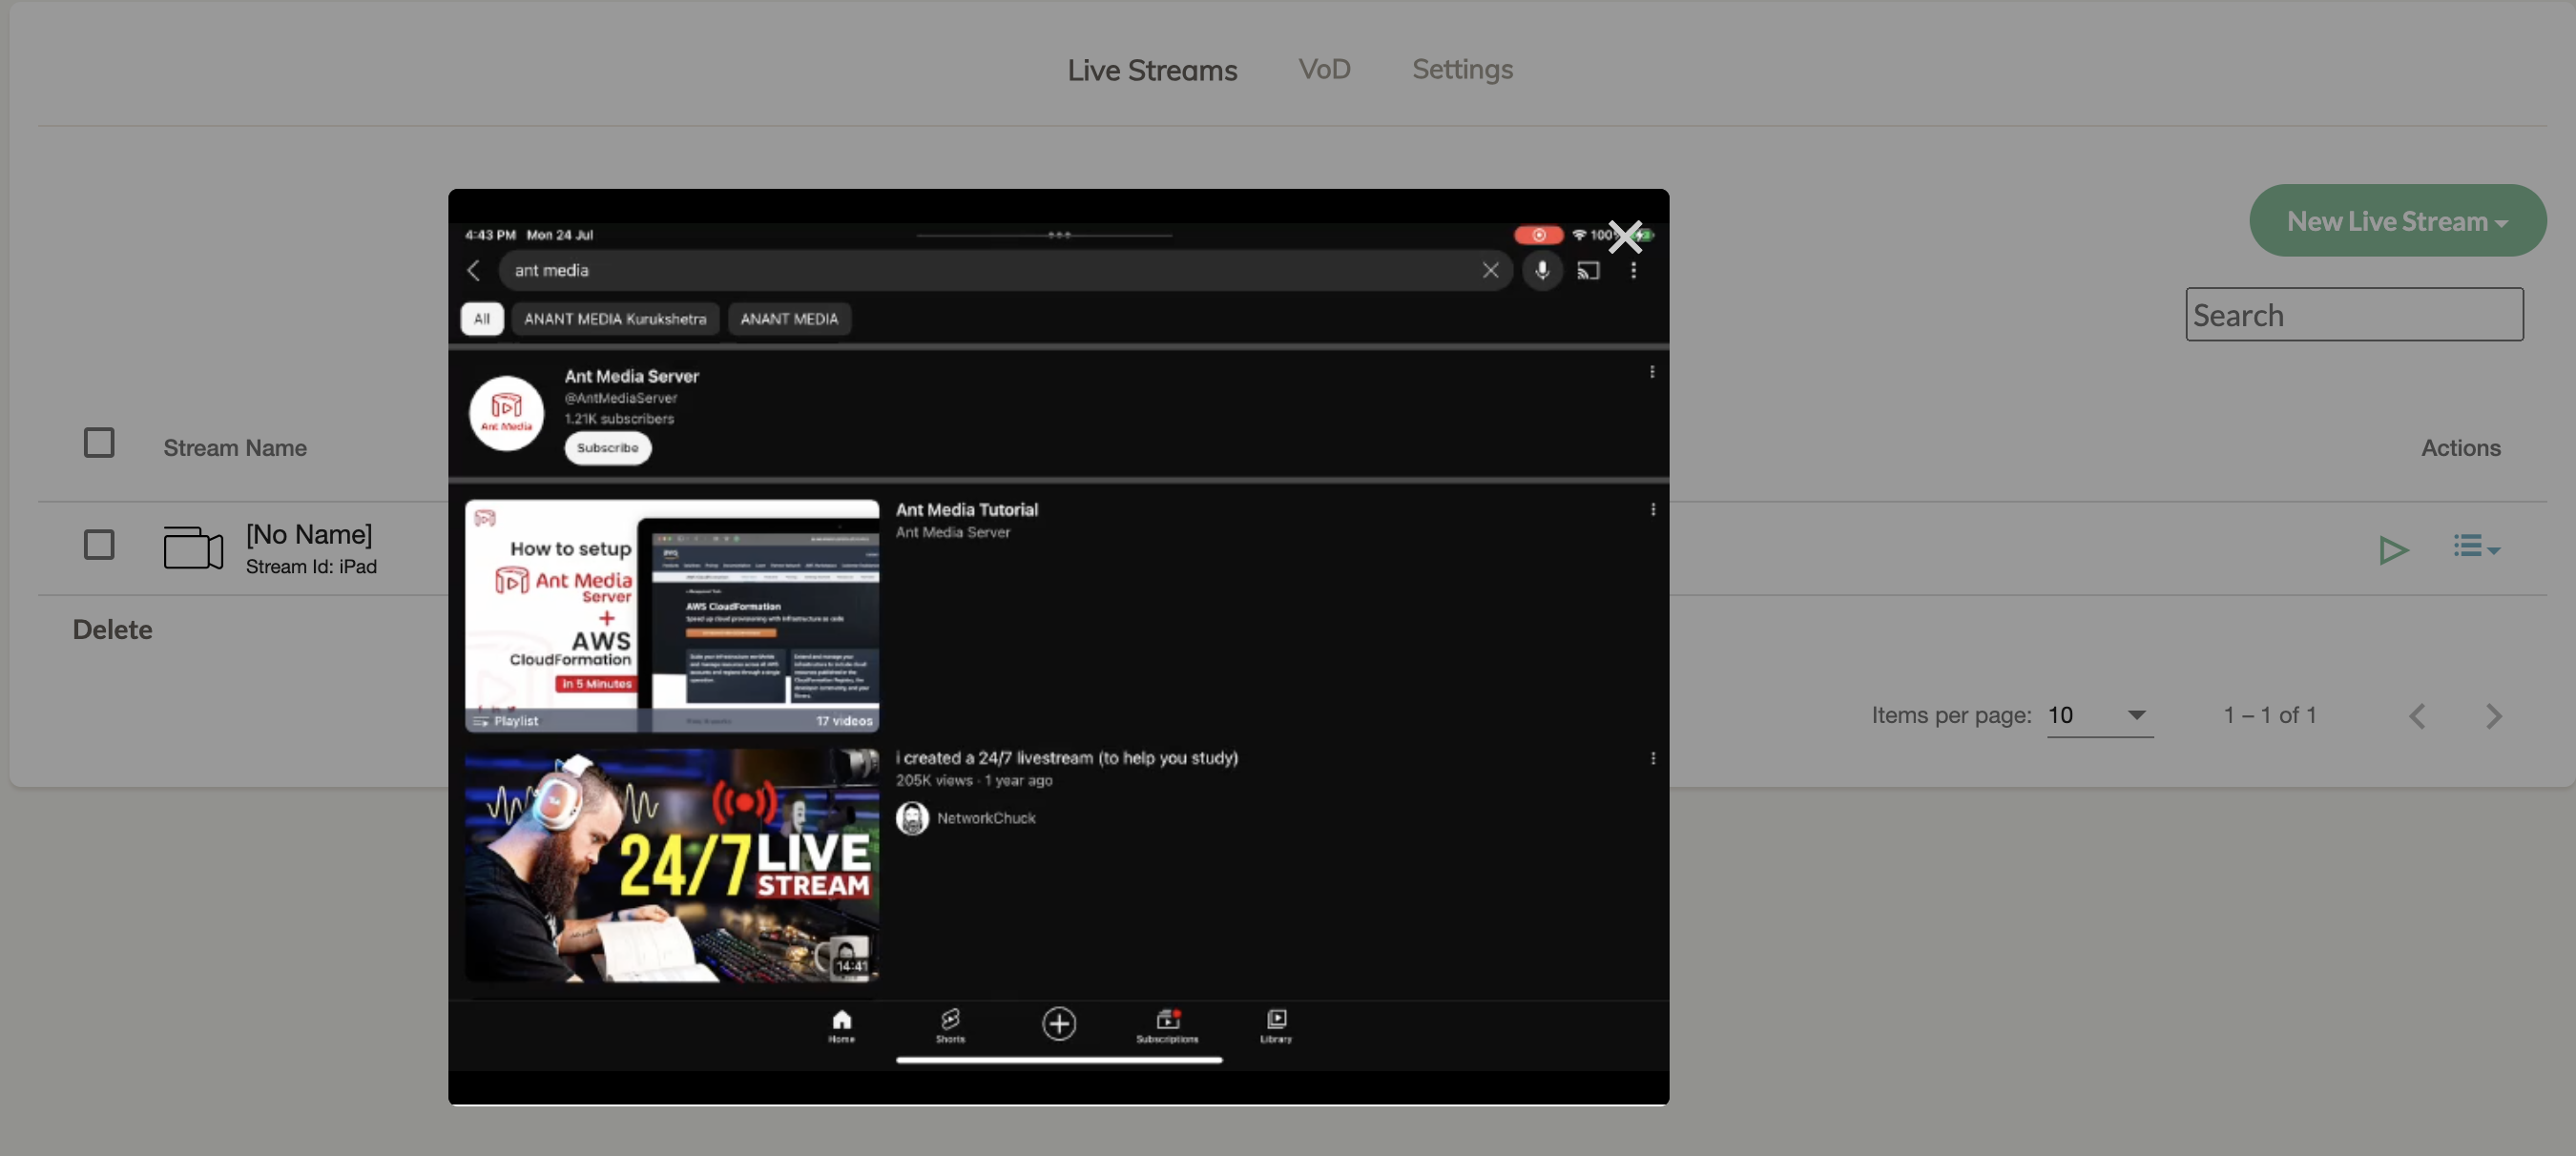
Task: Open the options menu for Ant Media Tutorial
Action: [x=1652, y=509]
